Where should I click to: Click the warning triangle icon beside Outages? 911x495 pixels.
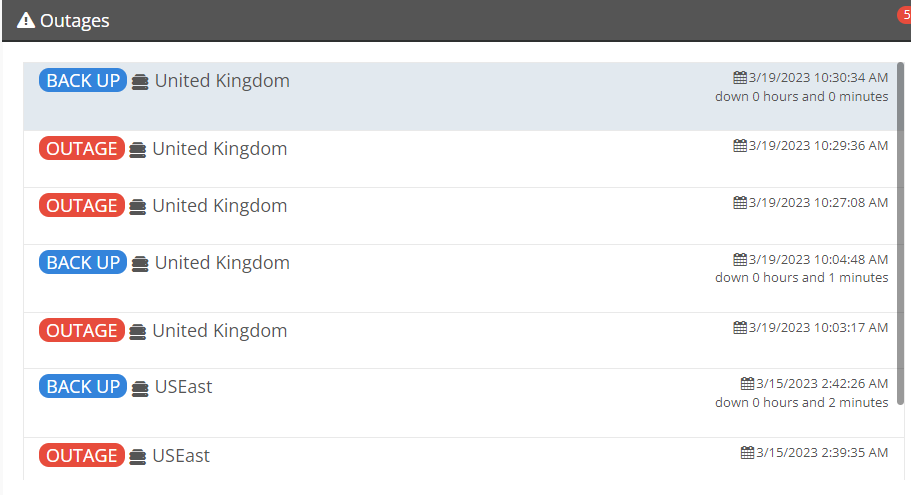pyautogui.click(x=26, y=20)
